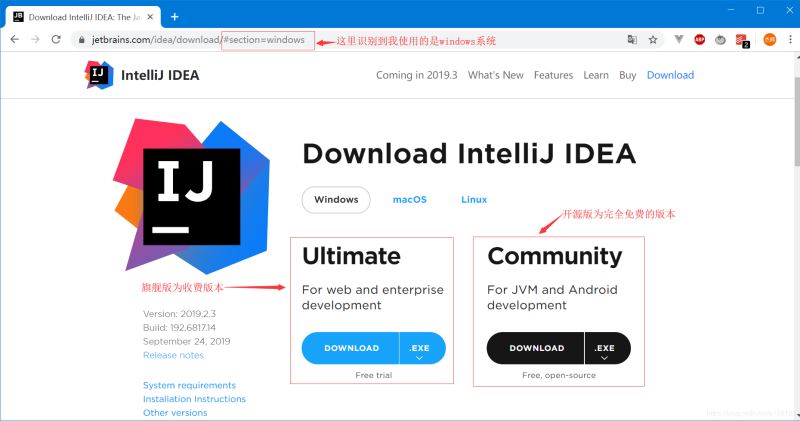Open the red extension with badge 2
Screen dimensions: 800x421
click(x=742, y=40)
